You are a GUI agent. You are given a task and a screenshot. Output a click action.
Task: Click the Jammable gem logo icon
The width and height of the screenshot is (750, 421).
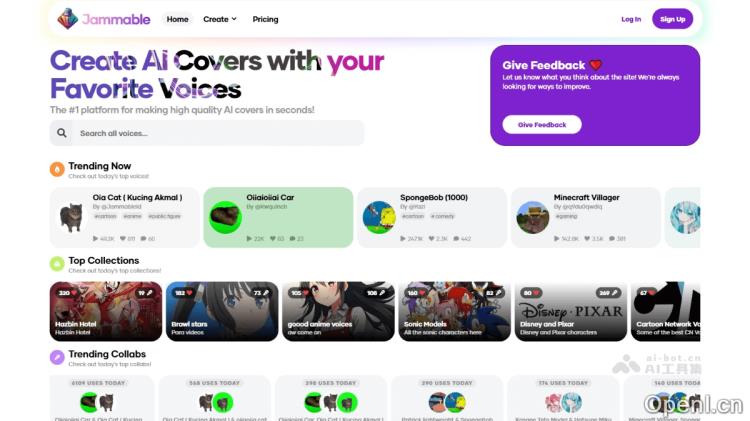(67, 19)
